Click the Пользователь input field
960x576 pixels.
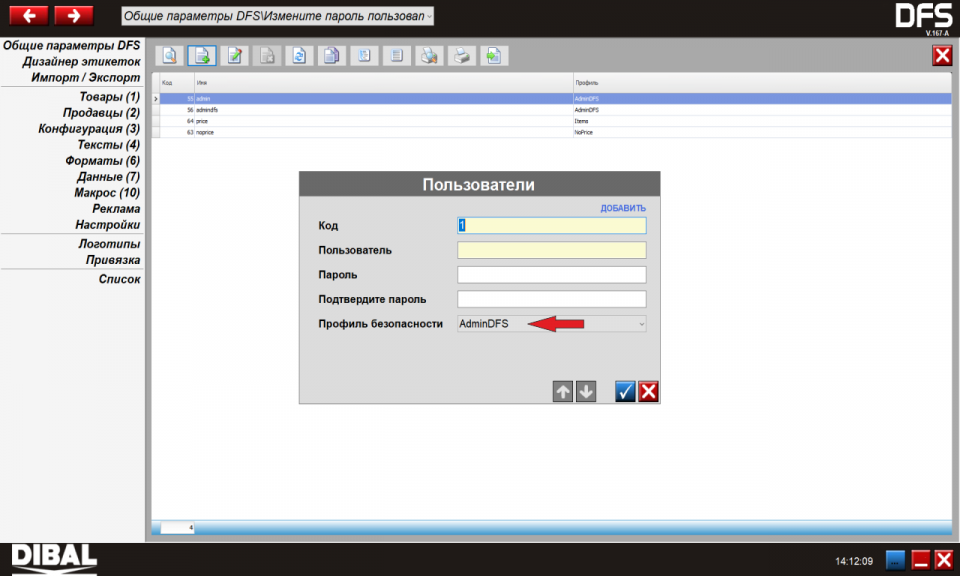point(551,250)
